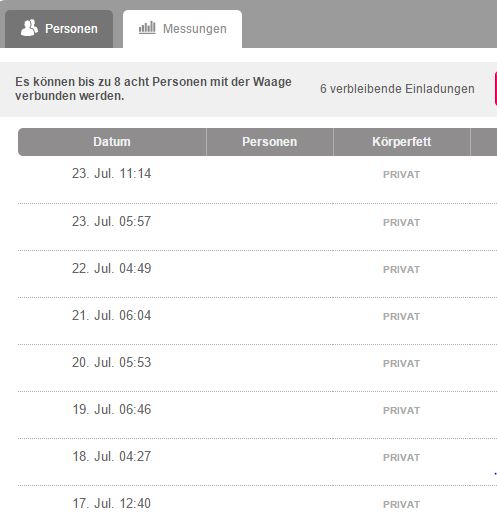497x525 pixels.
Task: Click the Körperfett column header
Action: point(402,142)
